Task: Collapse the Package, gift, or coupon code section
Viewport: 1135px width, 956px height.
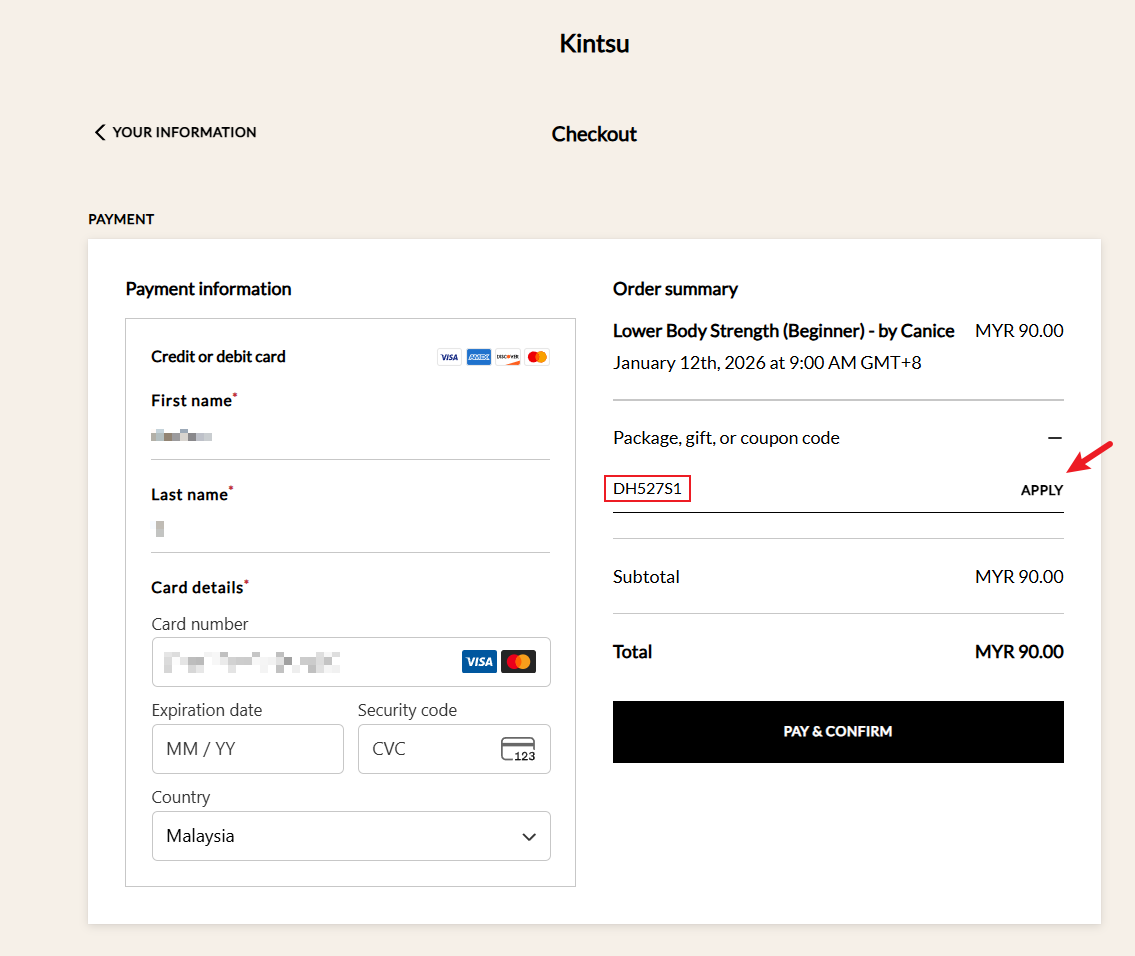Action: coord(1054,437)
